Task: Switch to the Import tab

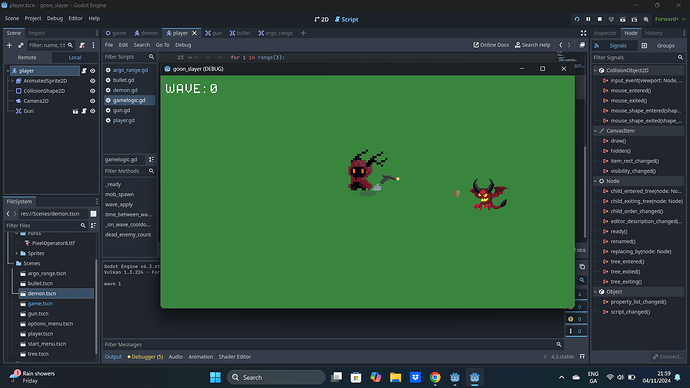Action: coord(37,33)
